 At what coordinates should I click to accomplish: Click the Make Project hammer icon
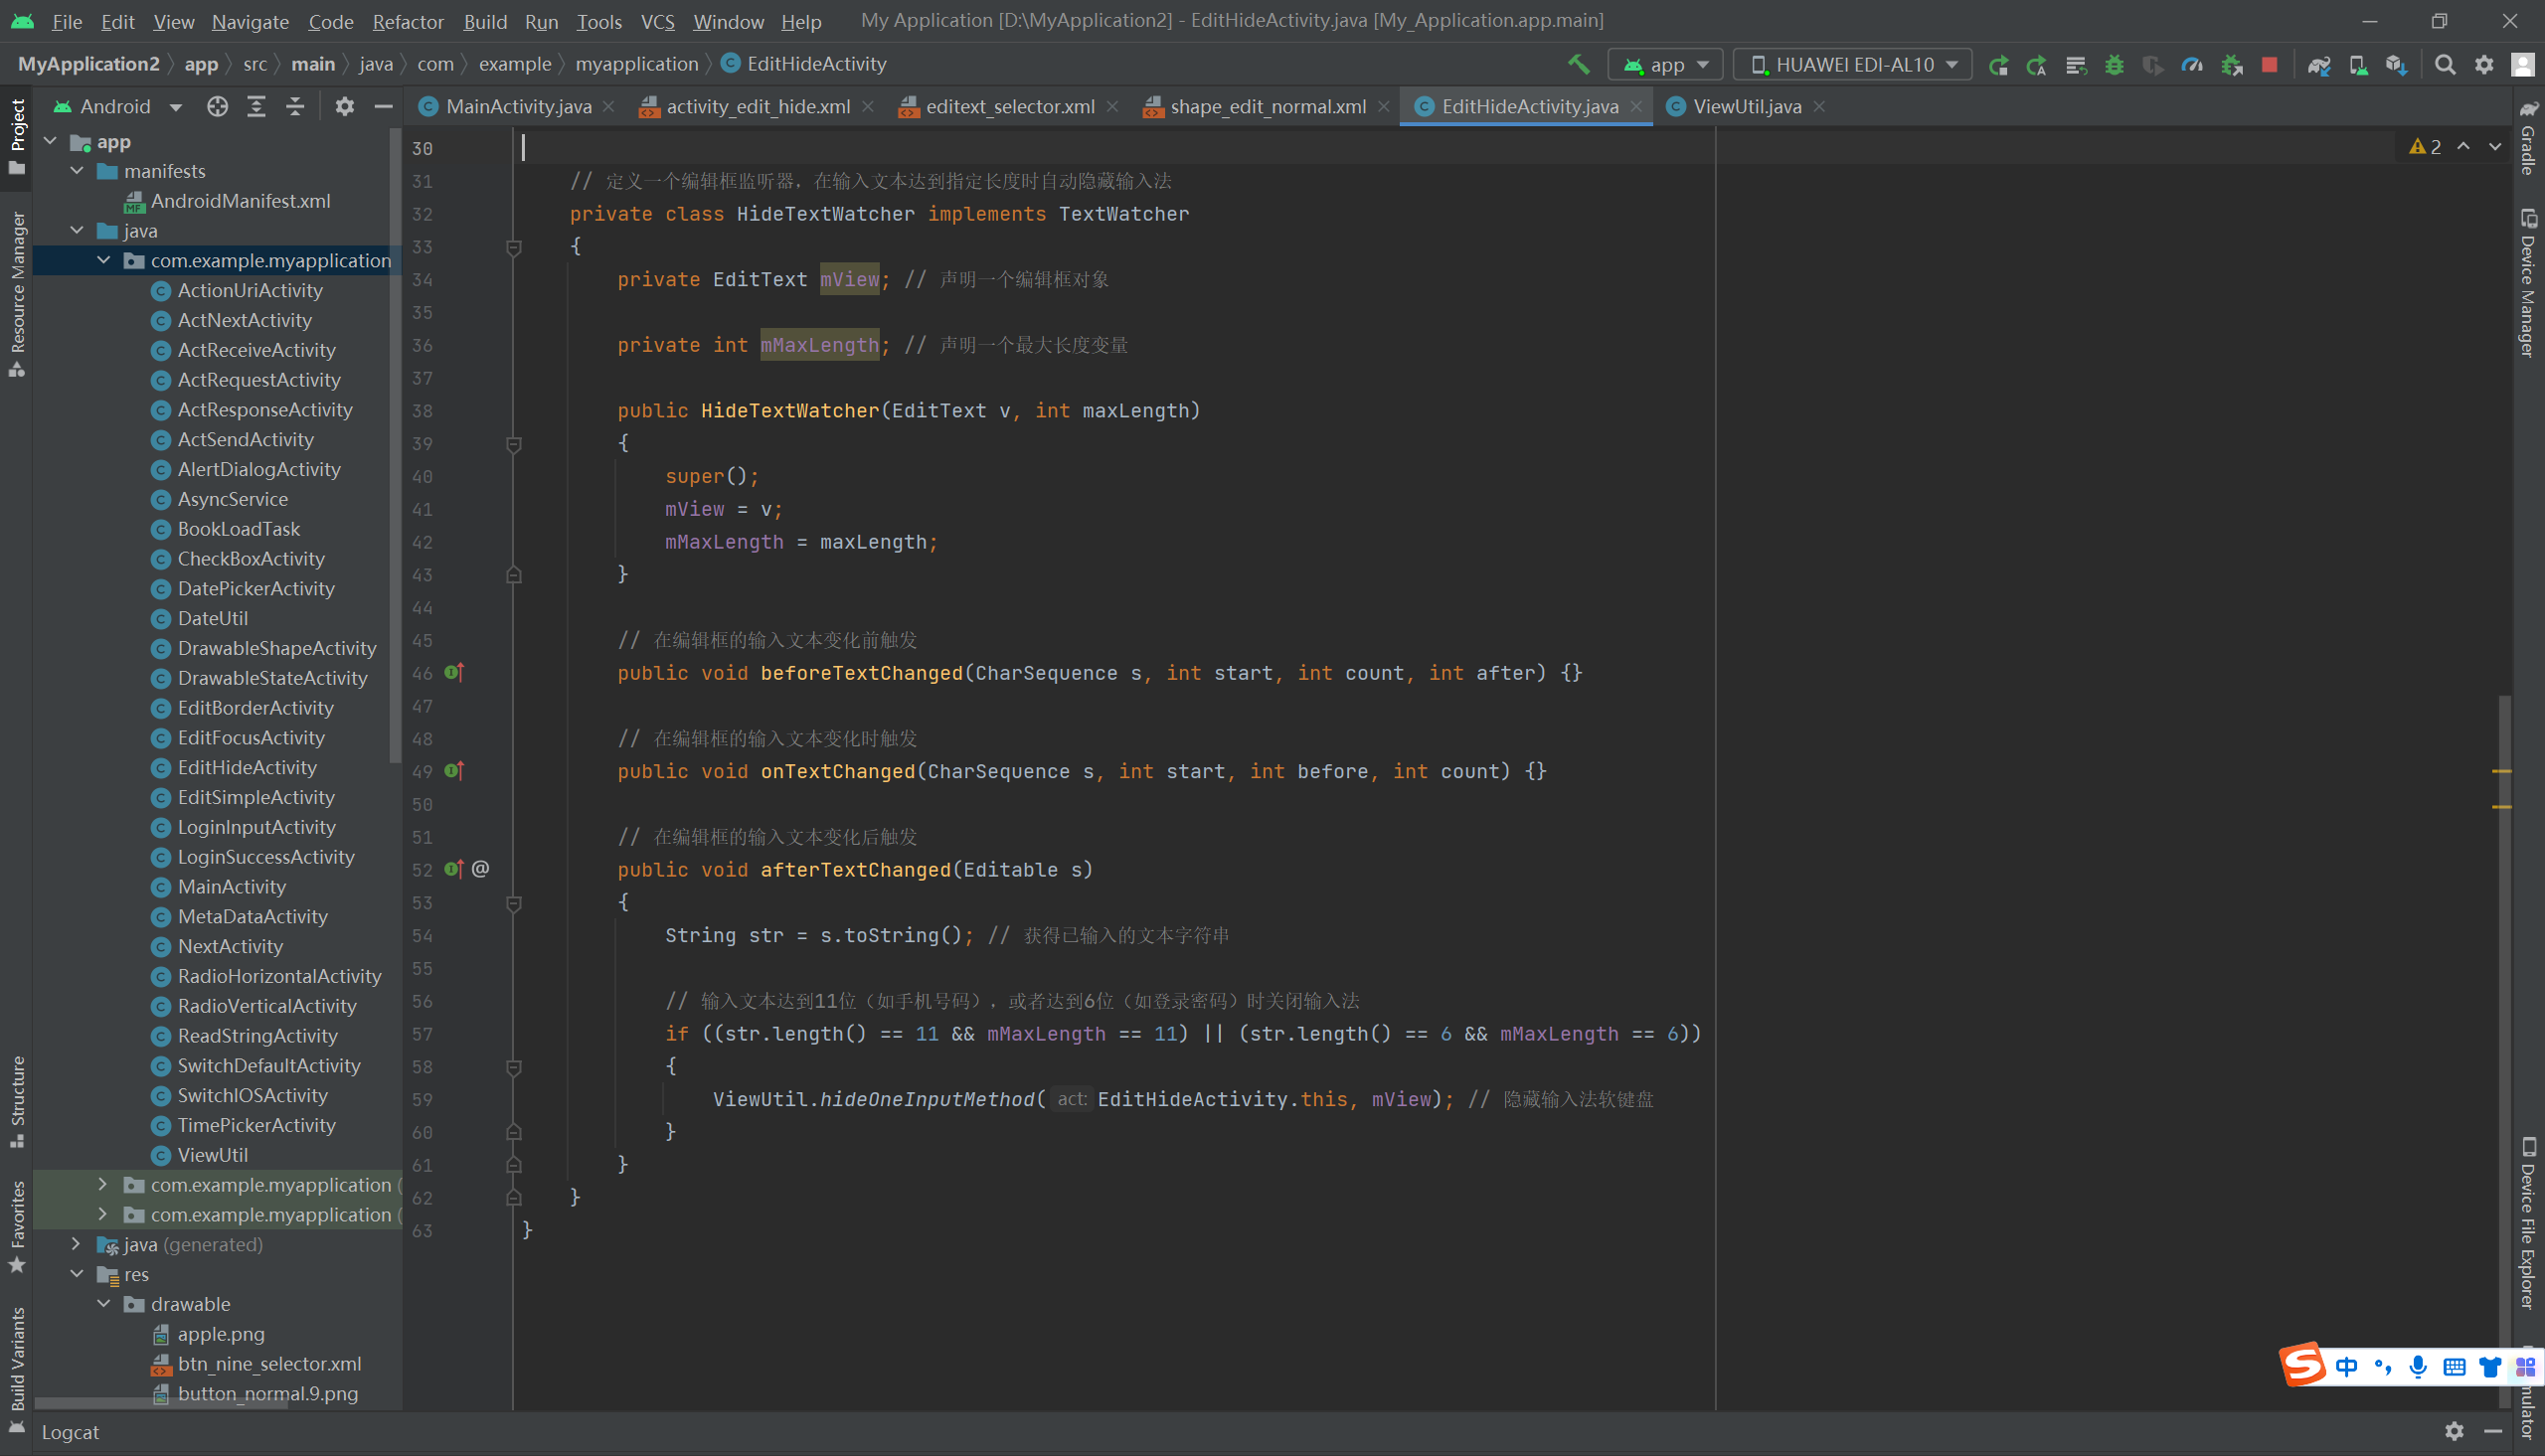pos(1578,65)
